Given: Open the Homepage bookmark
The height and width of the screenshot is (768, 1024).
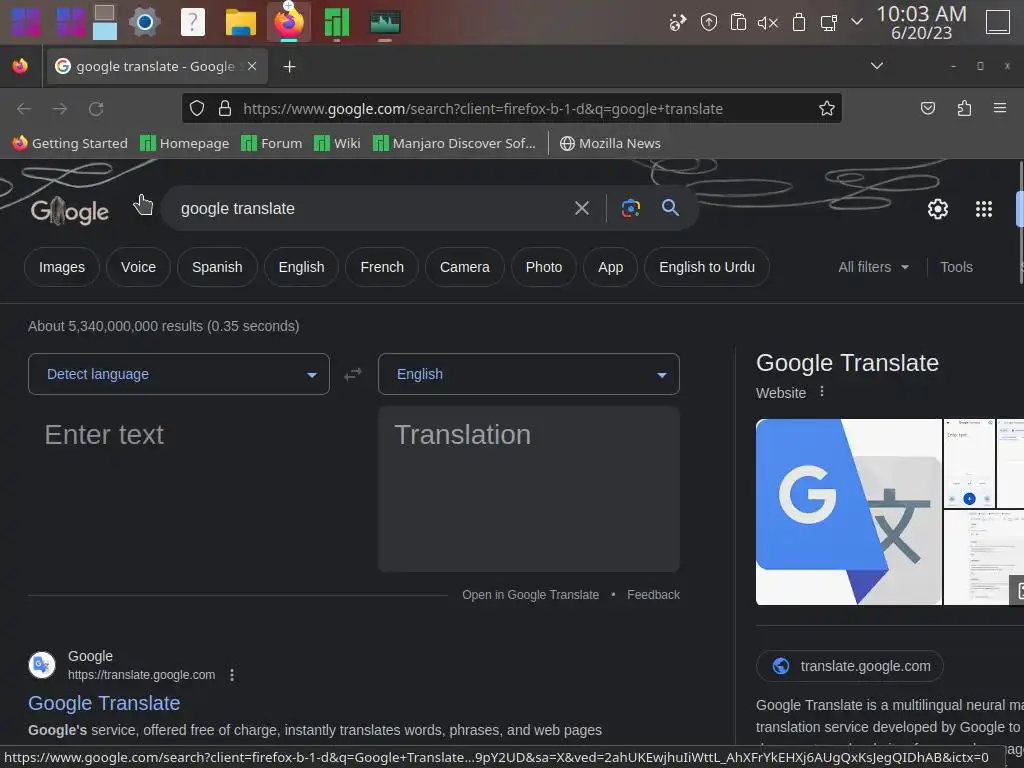Looking at the screenshot, I should 185,143.
